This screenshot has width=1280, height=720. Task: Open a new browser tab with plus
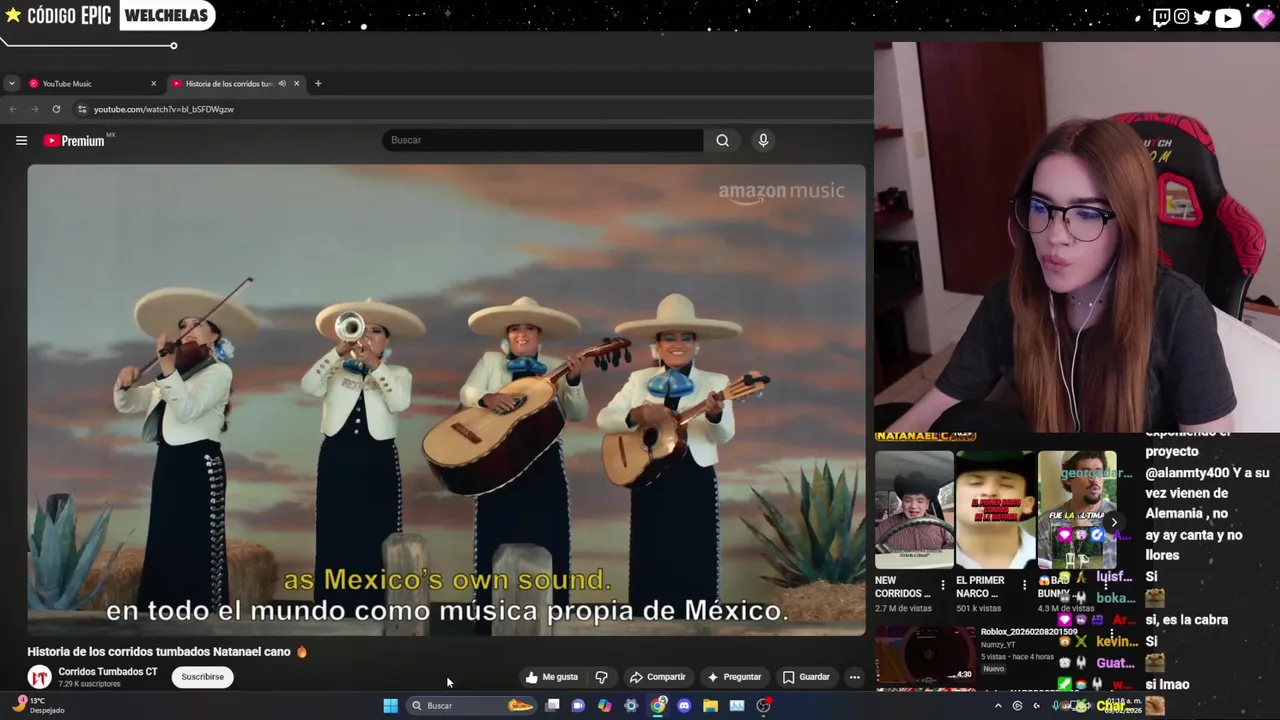pyautogui.click(x=318, y=84)
